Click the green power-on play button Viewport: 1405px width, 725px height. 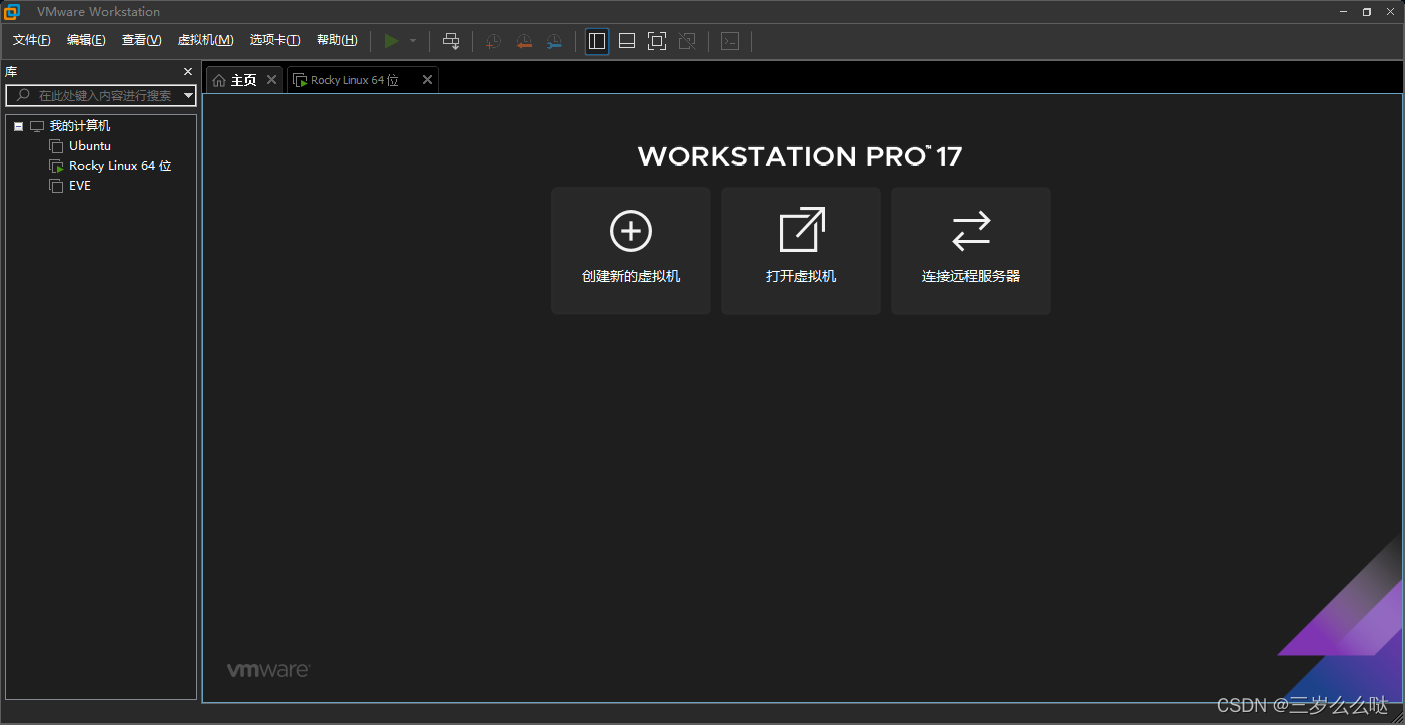[x=391, y=41]
